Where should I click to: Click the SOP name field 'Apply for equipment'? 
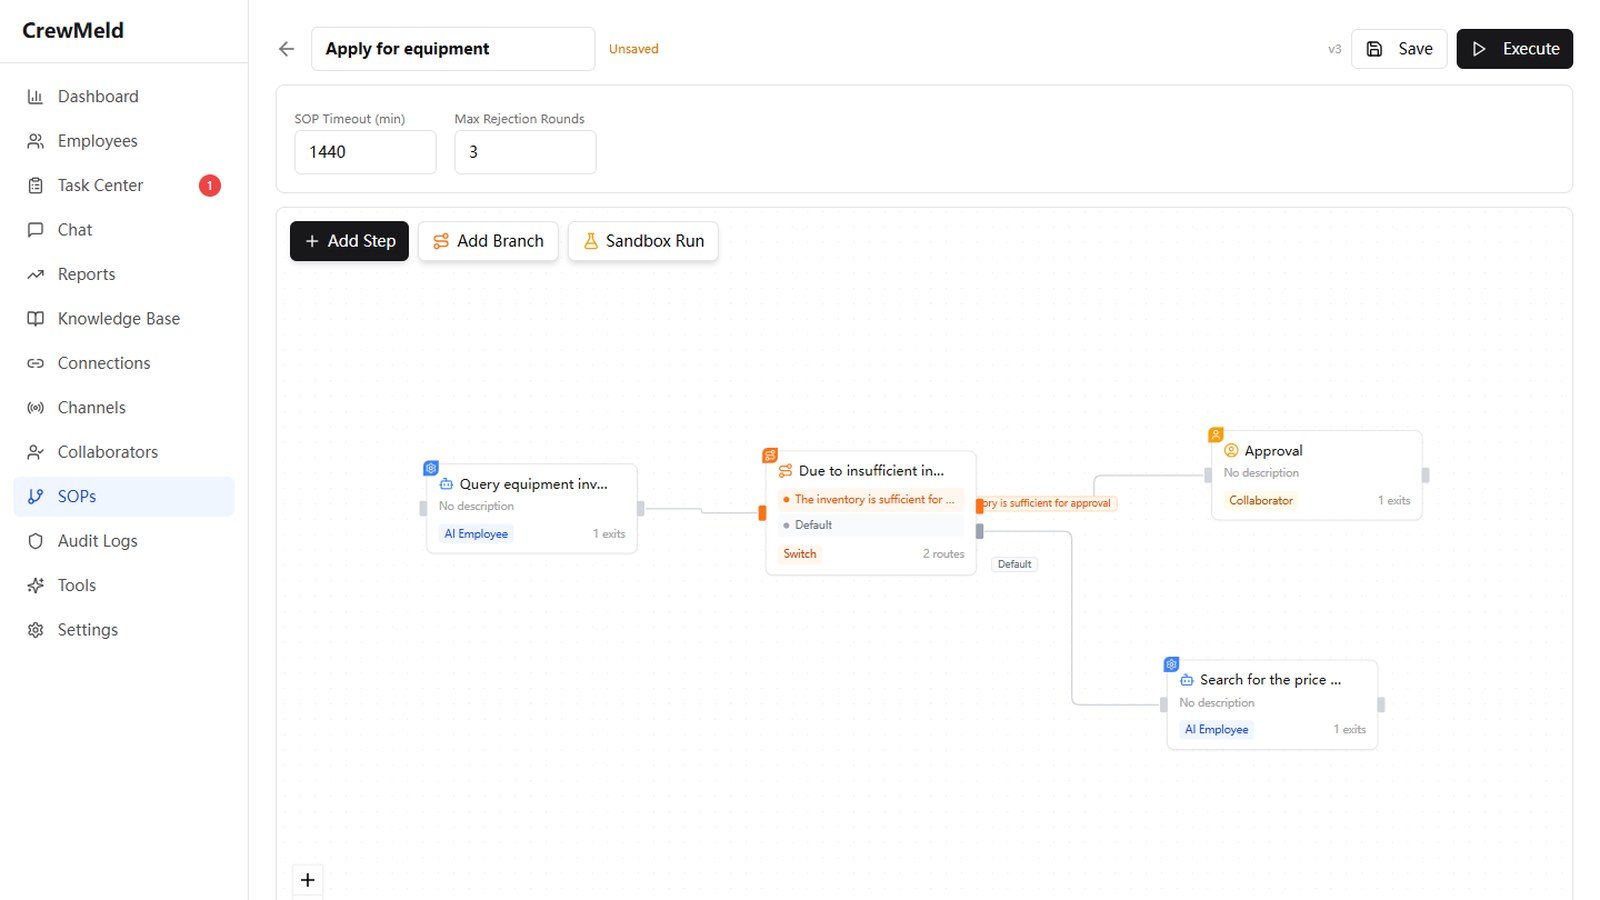coord(453,49)
